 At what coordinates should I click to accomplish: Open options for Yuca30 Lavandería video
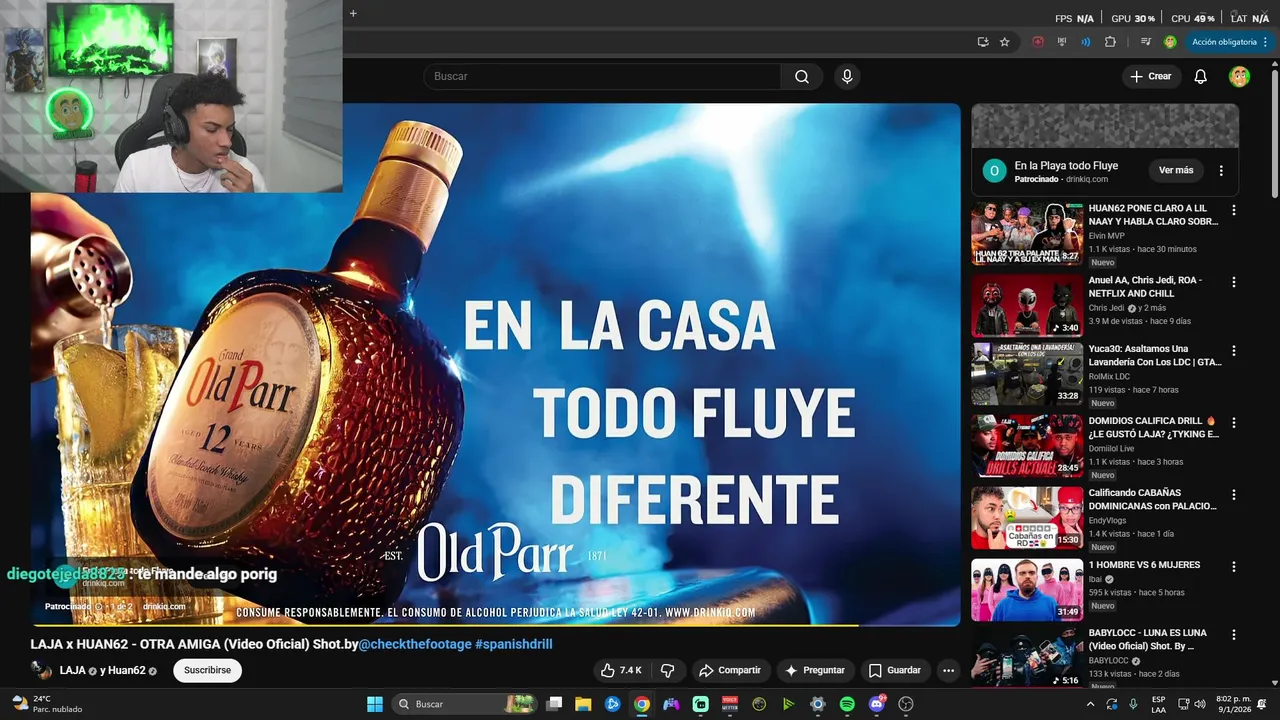1233,350
